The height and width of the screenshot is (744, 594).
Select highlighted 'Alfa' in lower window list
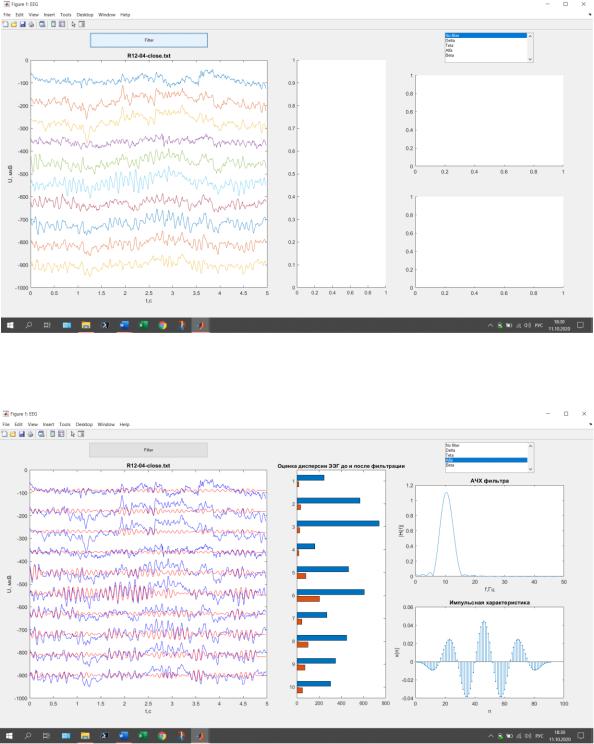[x=486, y=460]
